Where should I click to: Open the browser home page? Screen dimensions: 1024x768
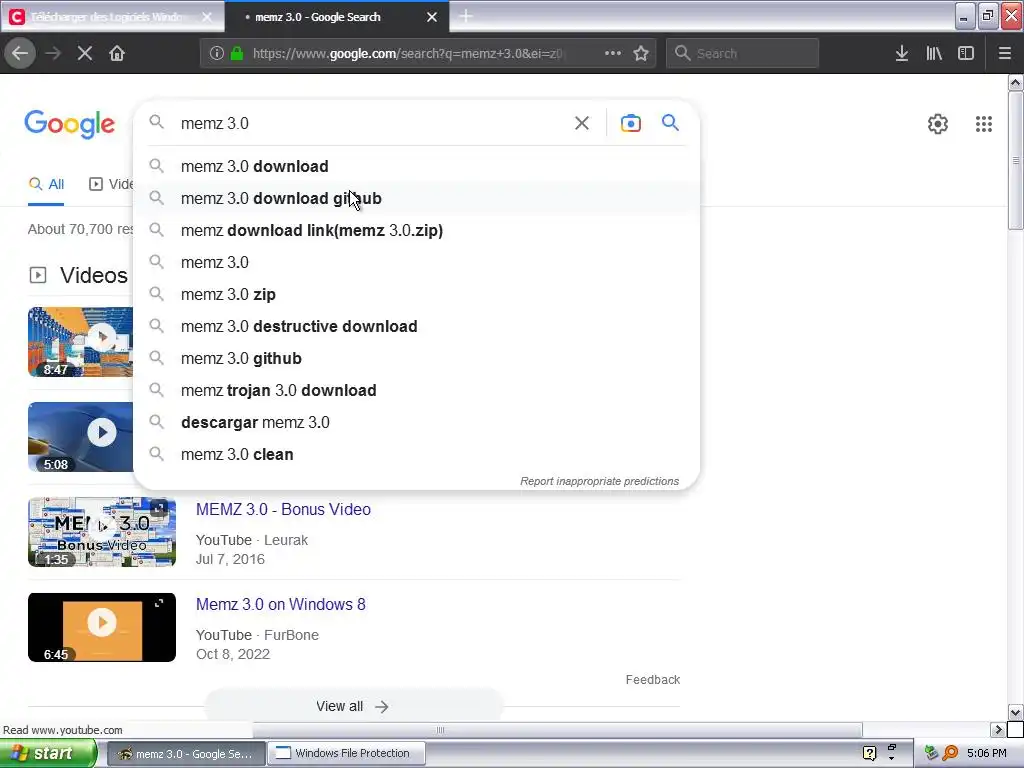117,53
